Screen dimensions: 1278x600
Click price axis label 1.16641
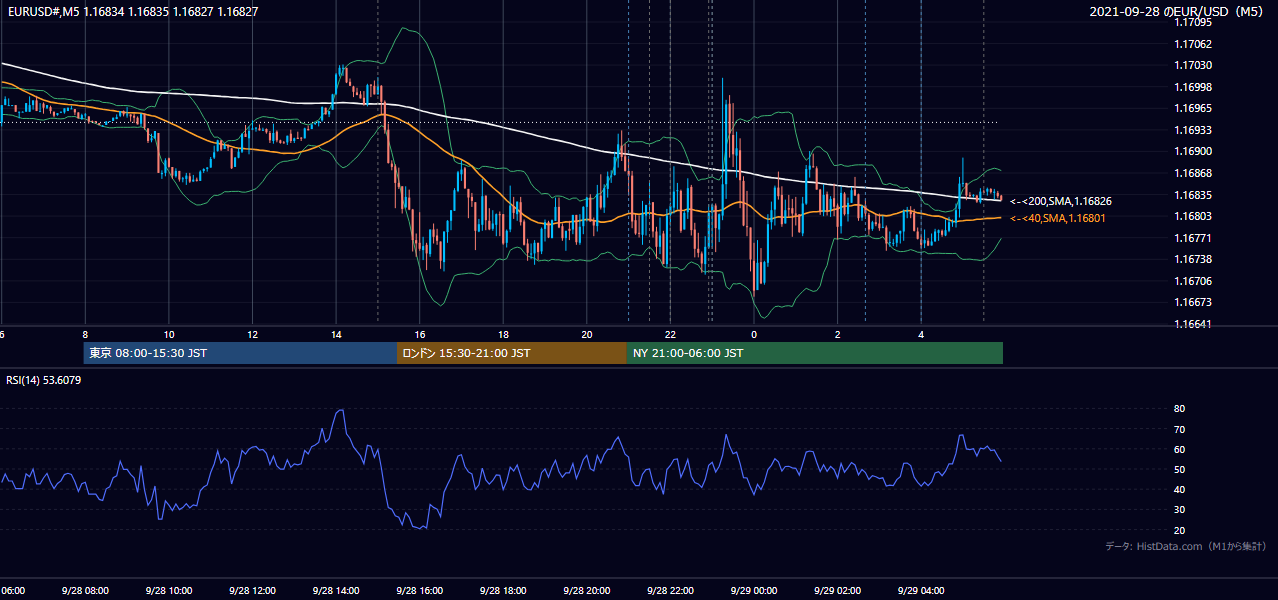(1193, 324)
